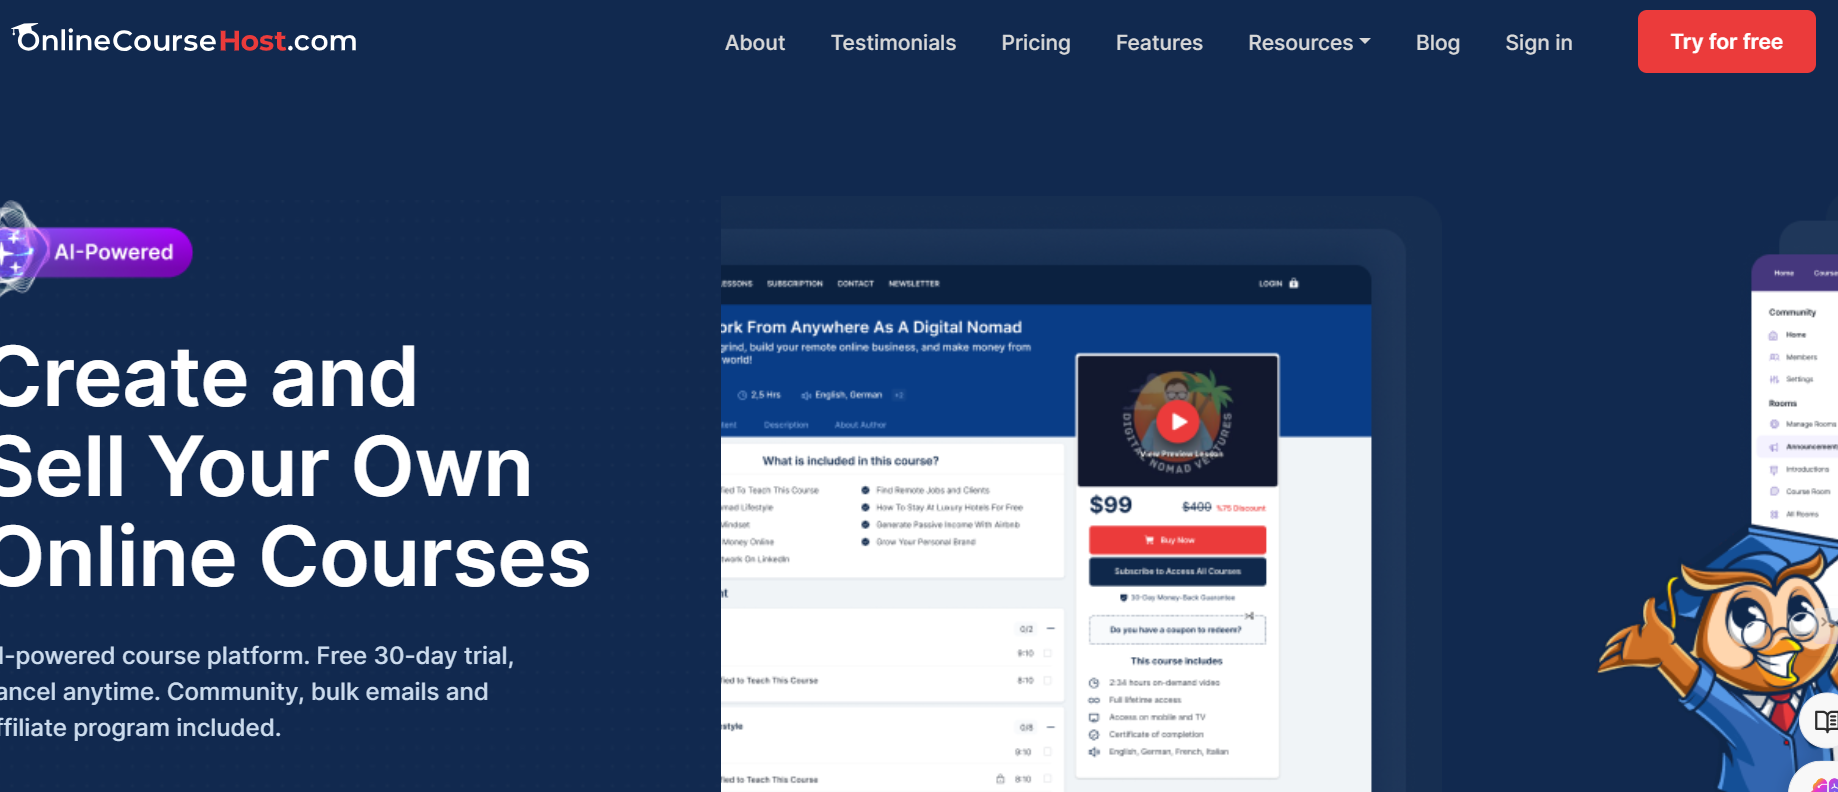Click the AI-Powered sparkle badge
This screenshot has width=1838, height=792.
96,251
